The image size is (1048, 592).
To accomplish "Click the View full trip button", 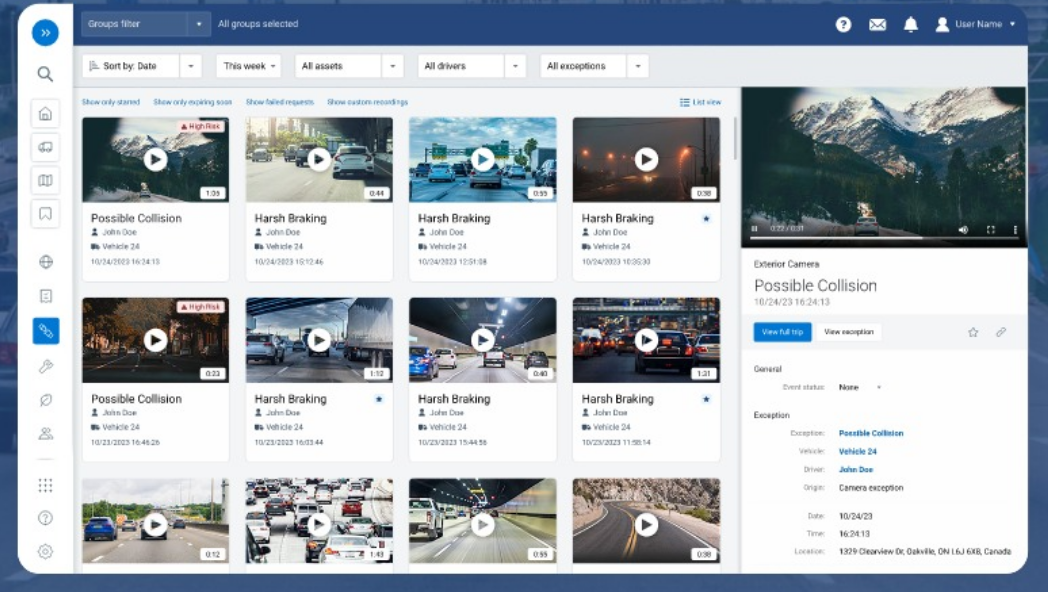I will [783, 332].
